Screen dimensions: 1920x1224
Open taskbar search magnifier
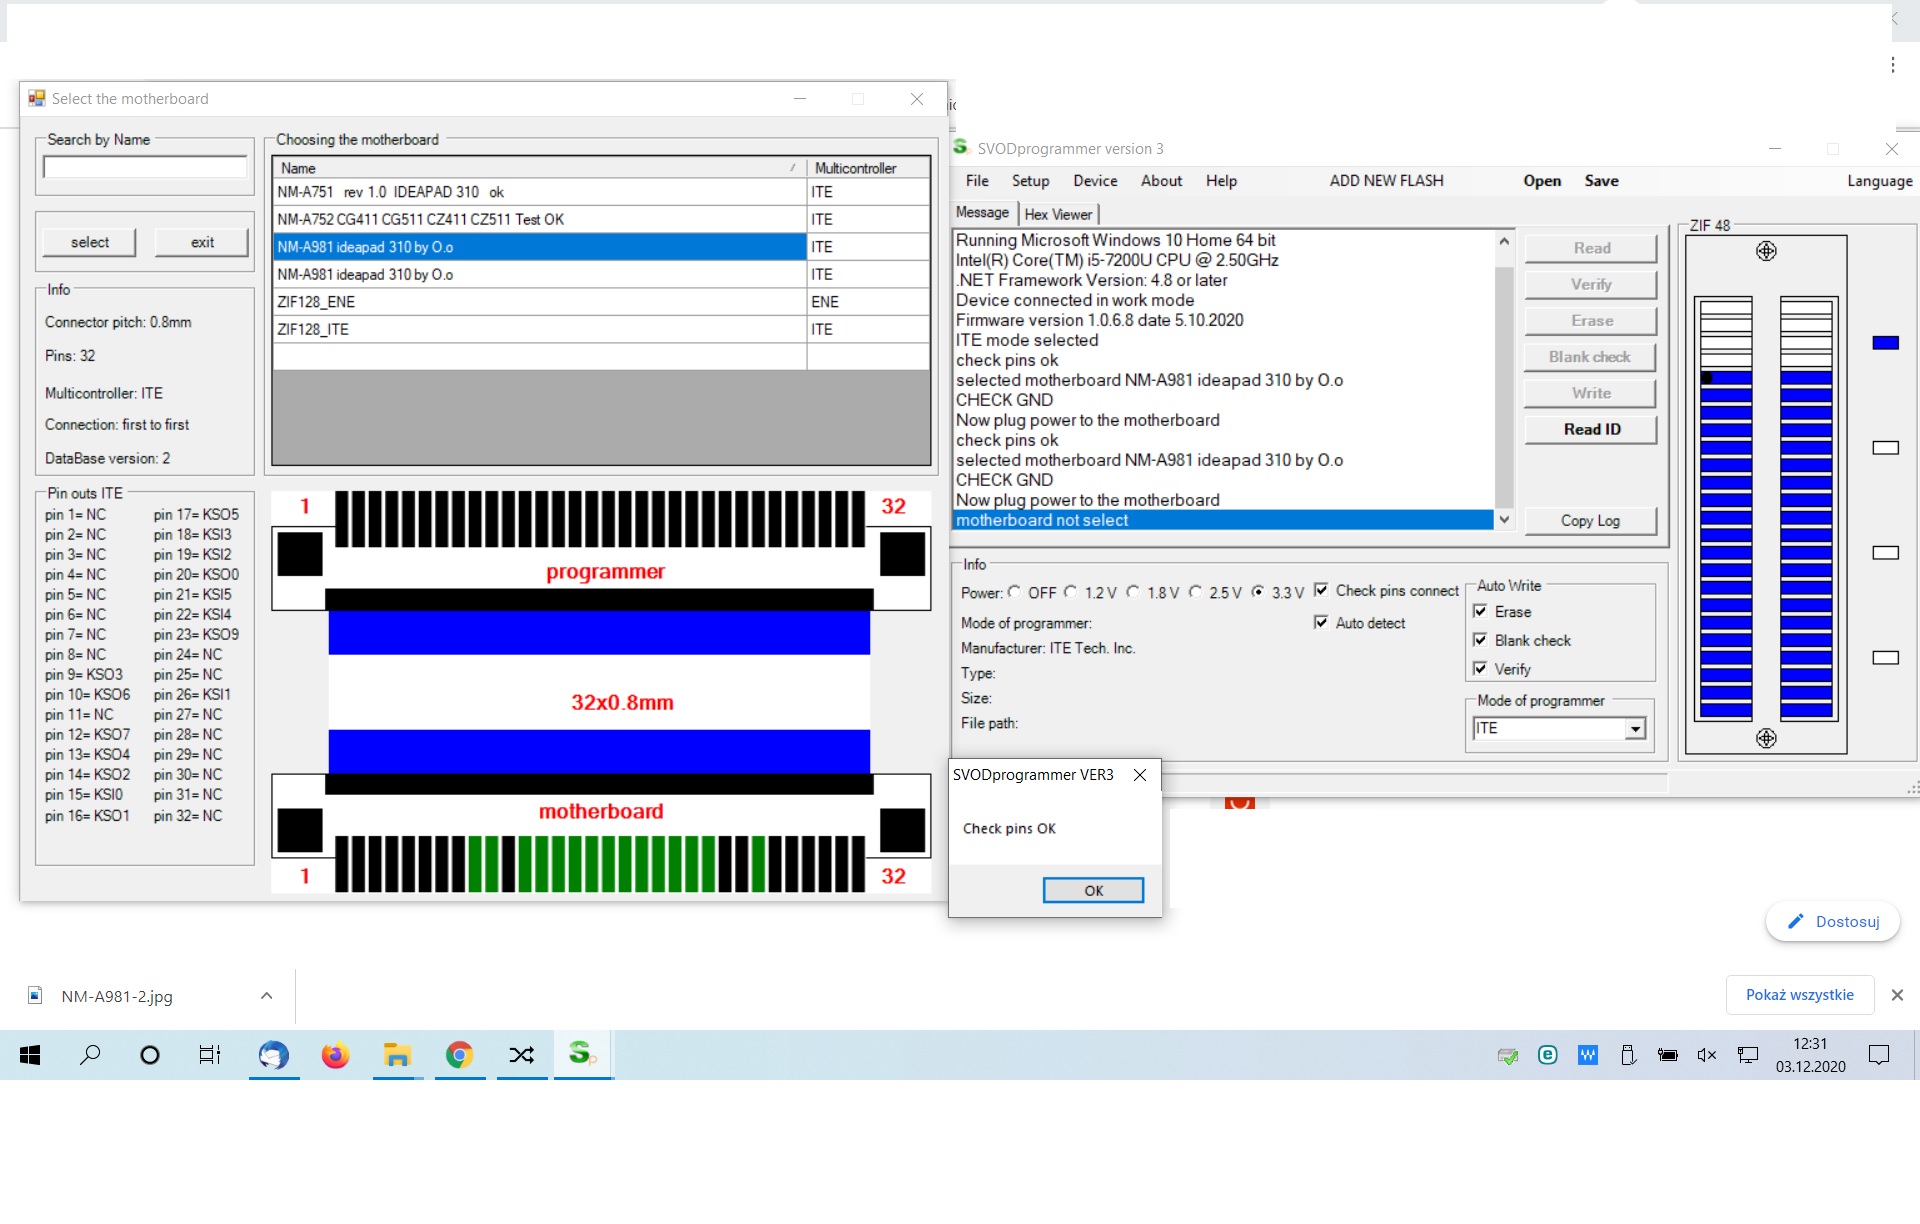pos(90,1055)
